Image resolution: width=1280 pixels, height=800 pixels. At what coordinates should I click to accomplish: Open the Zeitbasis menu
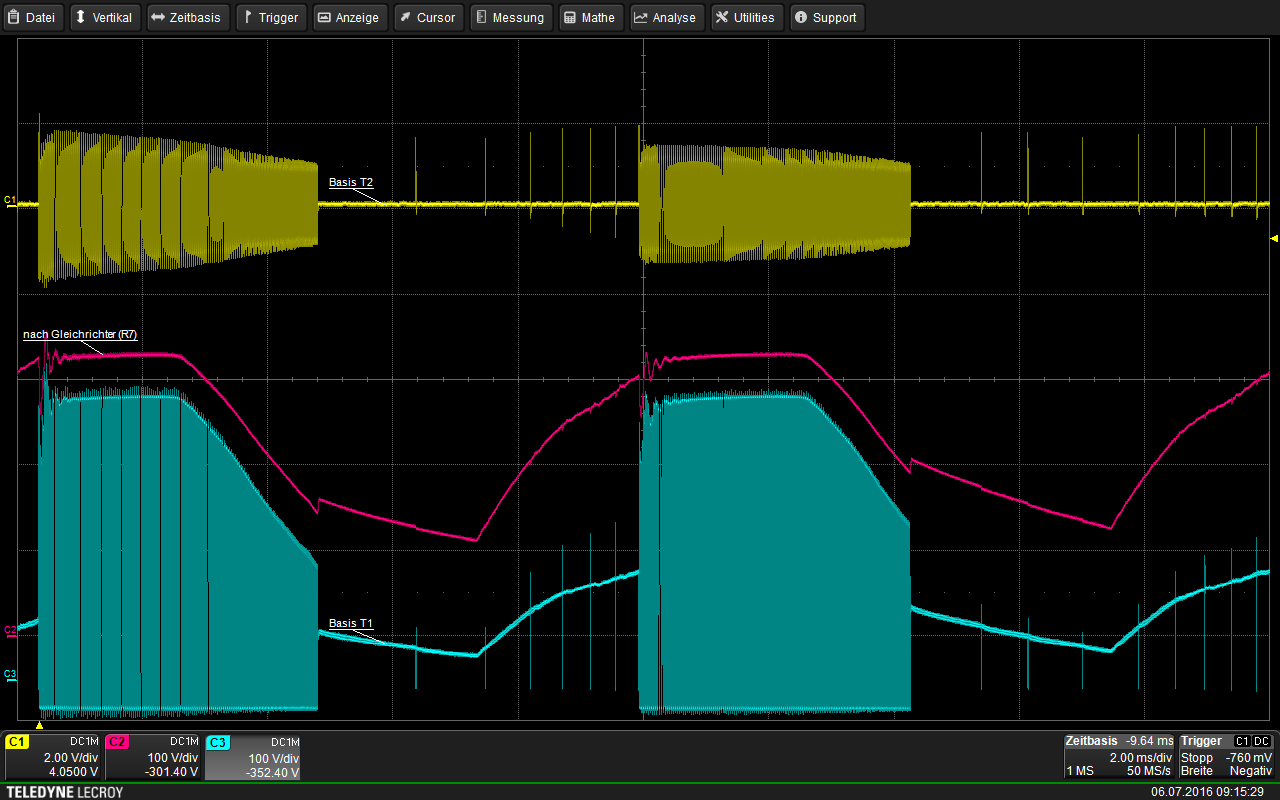pyautogui.click(x=188, y=17)
